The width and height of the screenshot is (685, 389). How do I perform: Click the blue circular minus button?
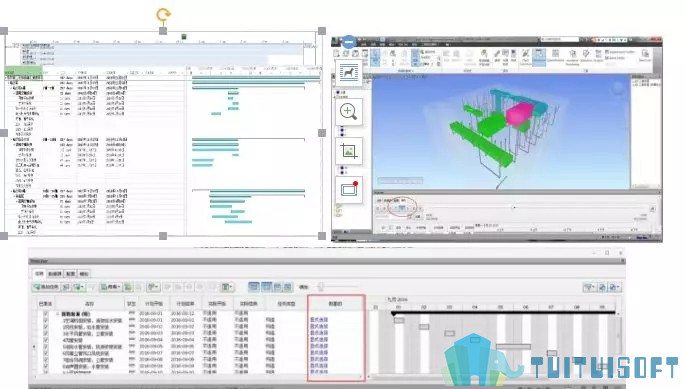tap(349, 42)
